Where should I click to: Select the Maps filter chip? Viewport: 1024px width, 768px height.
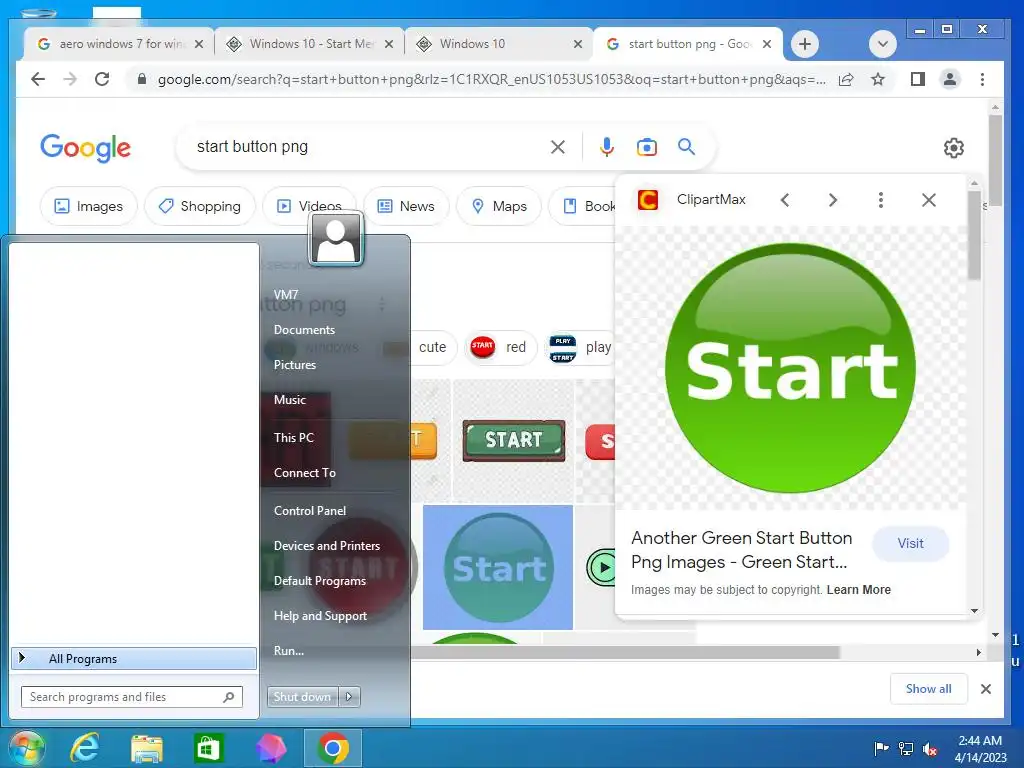(499, 206)
